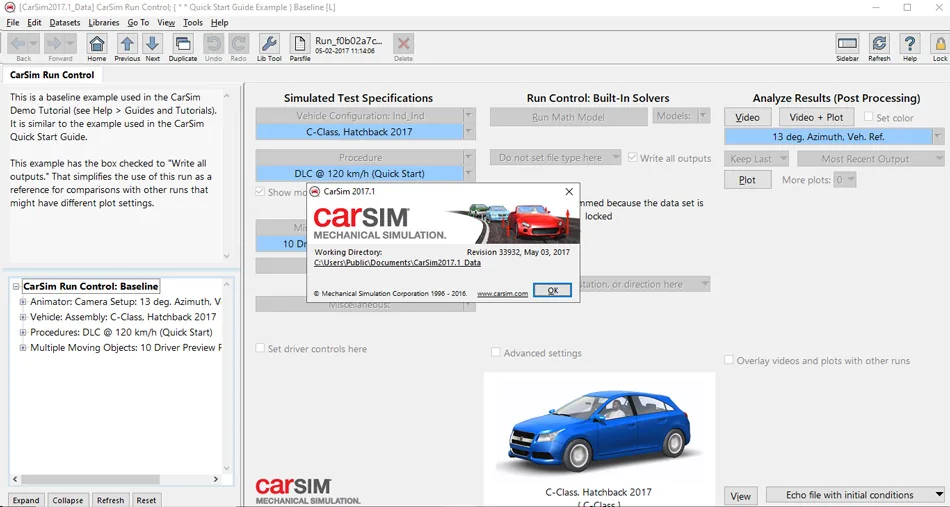
Task: Click OK in the CarSim about dialog
Action: pos(552,290)
